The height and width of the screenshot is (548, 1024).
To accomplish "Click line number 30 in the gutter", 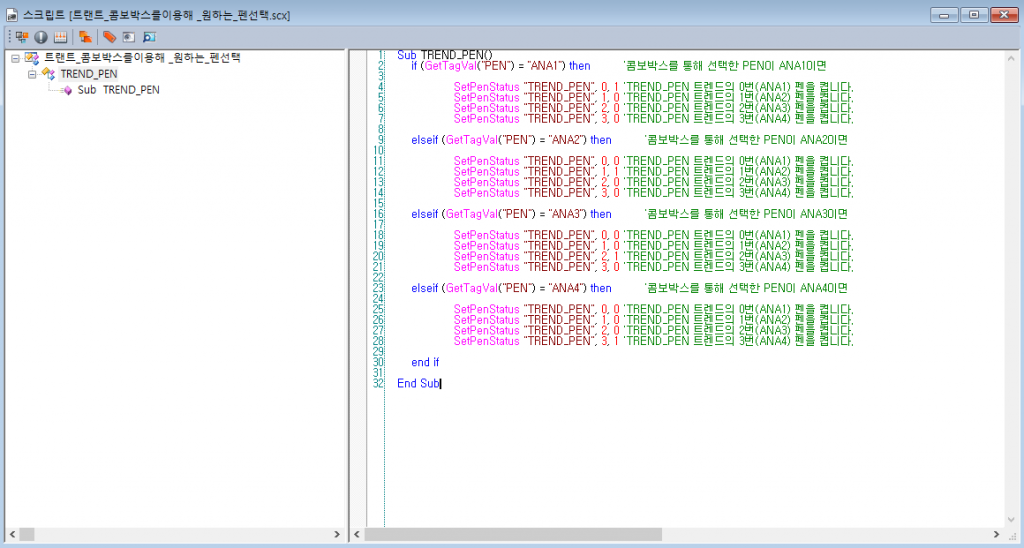I will tap(378, 363).
